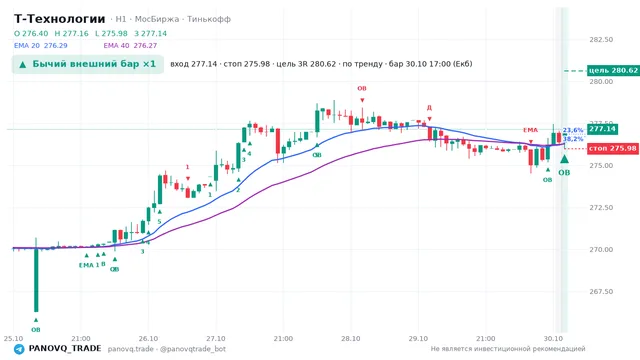Click the 'H1 · МосБиржа · Тинькофф' subtitle

(x=173, y=19)
